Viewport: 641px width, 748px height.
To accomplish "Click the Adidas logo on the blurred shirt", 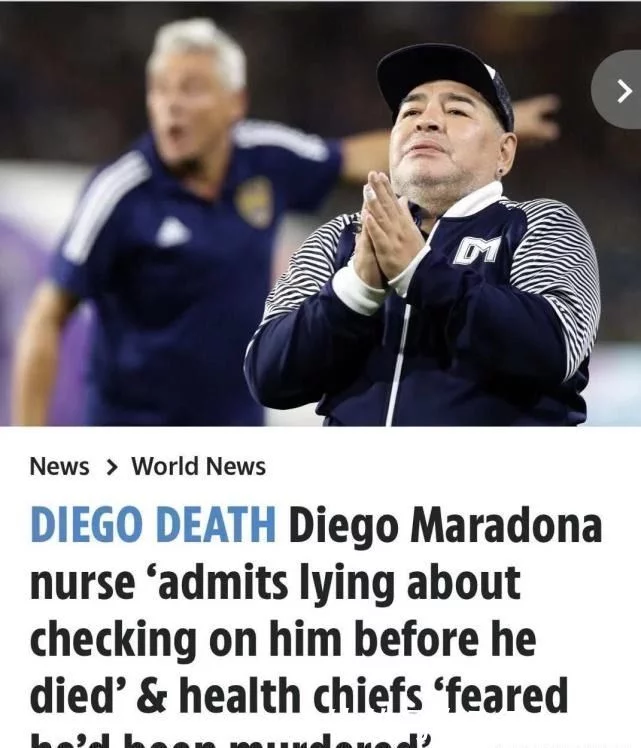I will [x=173, y=230].
